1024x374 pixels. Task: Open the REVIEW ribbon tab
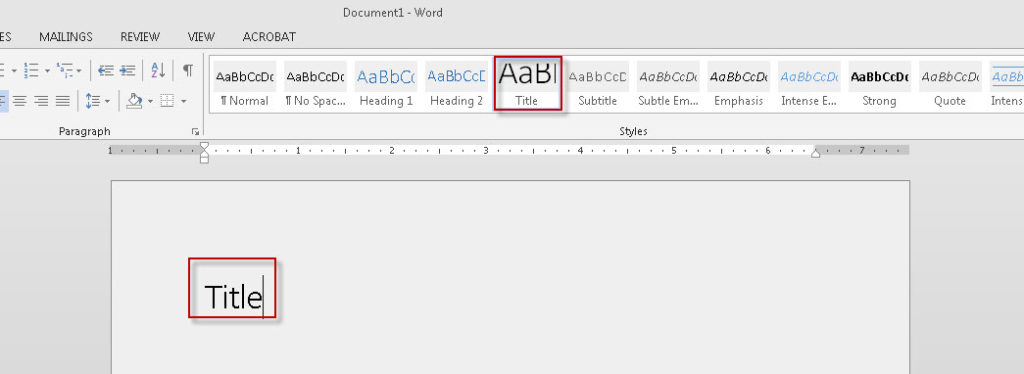pos(140,37)
